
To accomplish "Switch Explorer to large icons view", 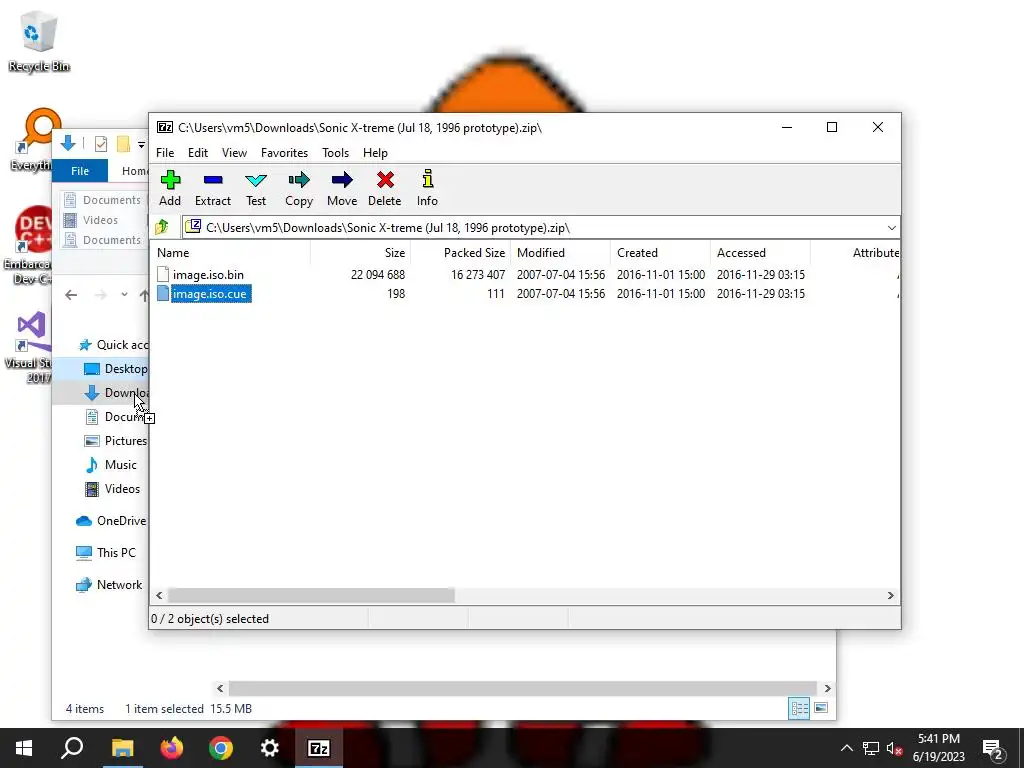I will click(822, 709).
